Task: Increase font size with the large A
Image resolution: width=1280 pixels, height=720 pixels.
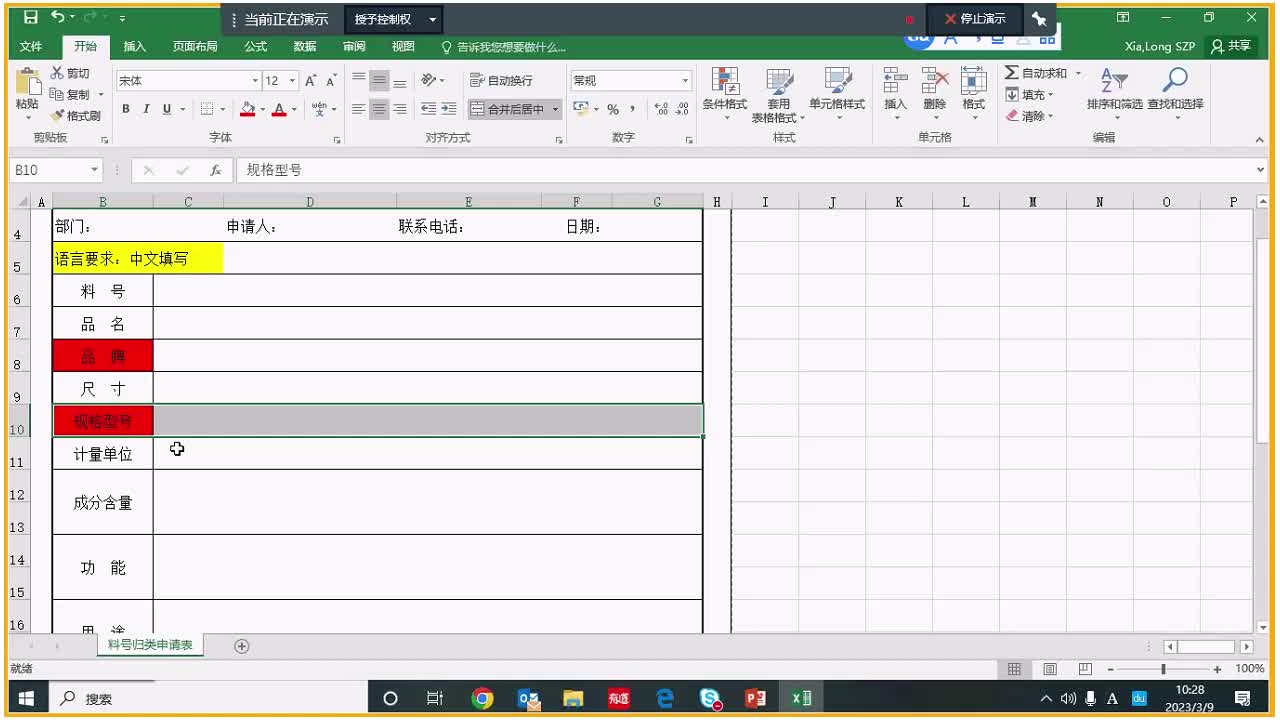Action: coord(311,80)
